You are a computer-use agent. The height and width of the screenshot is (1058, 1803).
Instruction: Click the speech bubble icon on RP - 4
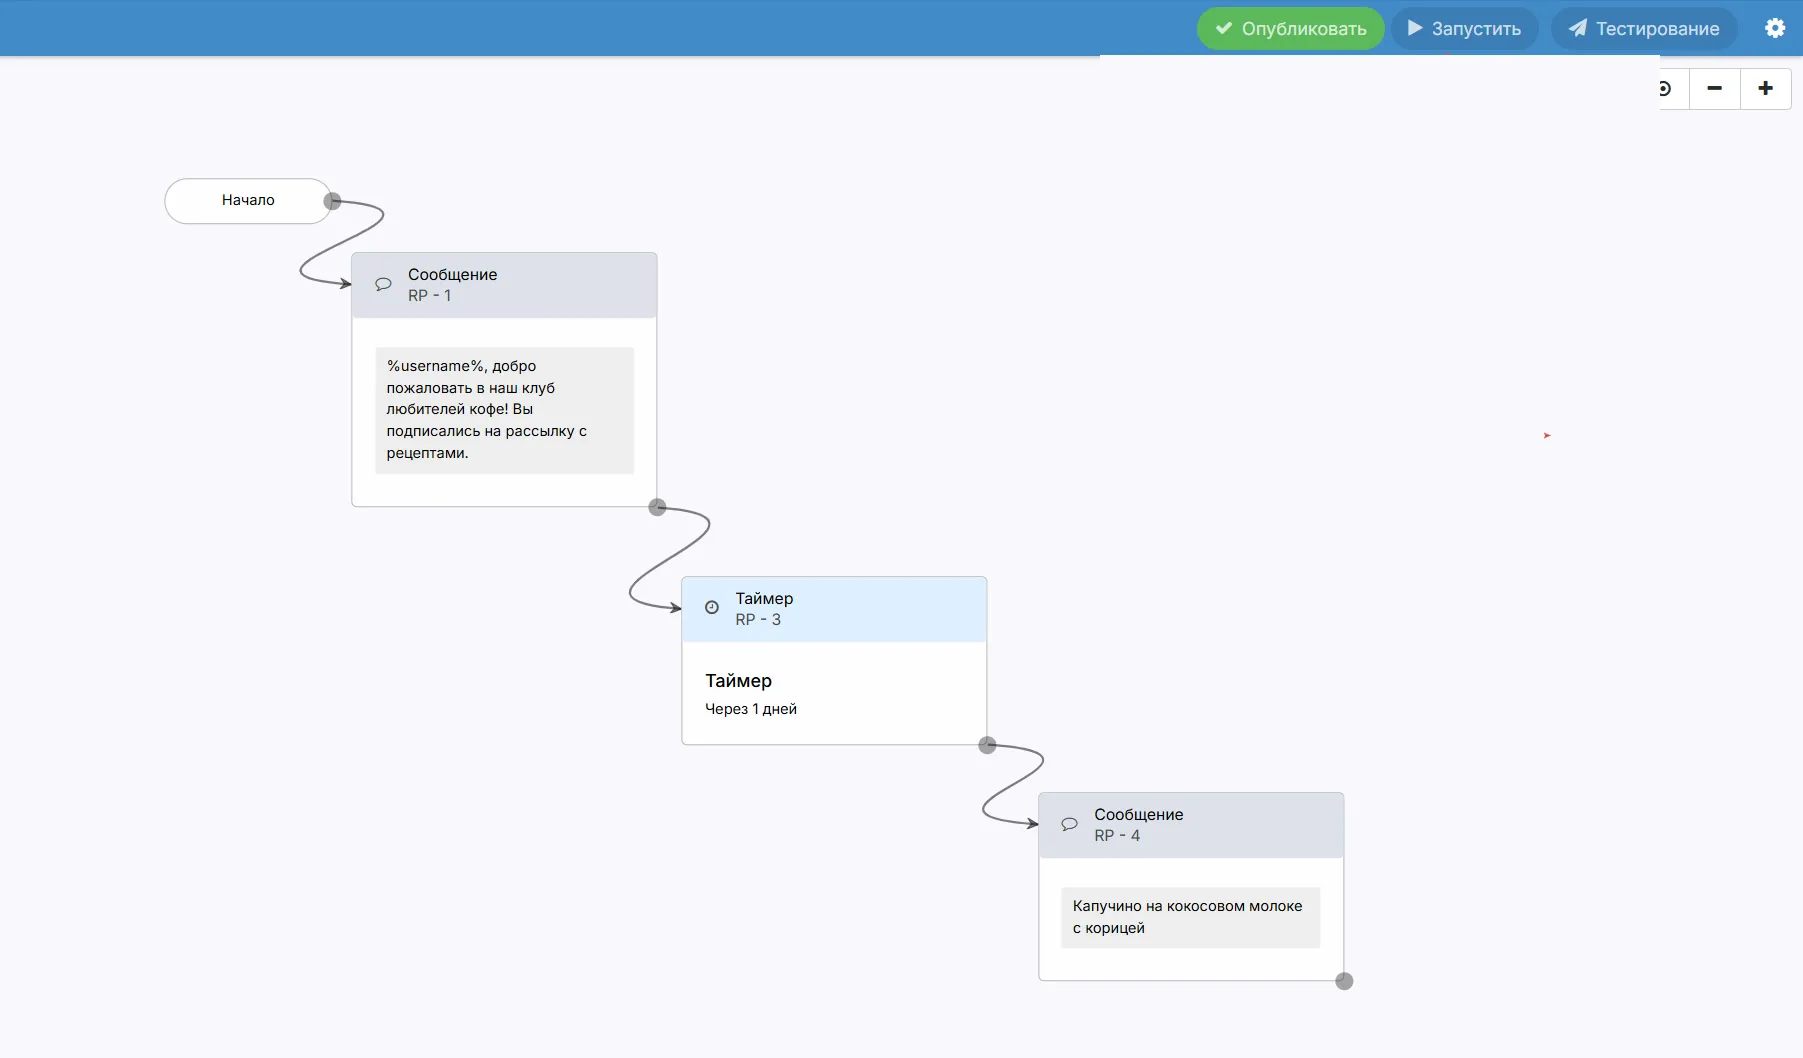tap(1069, 824)
